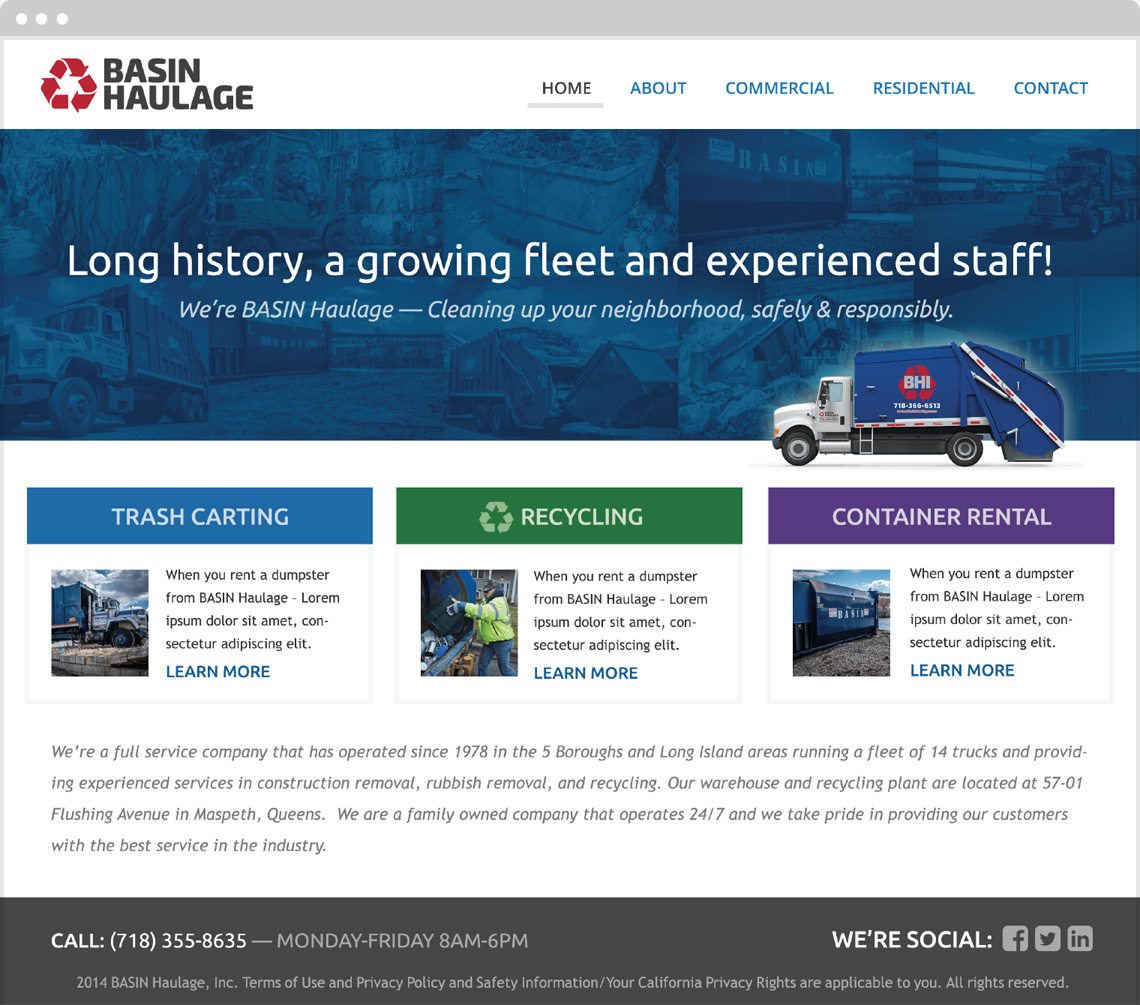
Task: Open the Twitter social icon
Action: pos(1048,938)
